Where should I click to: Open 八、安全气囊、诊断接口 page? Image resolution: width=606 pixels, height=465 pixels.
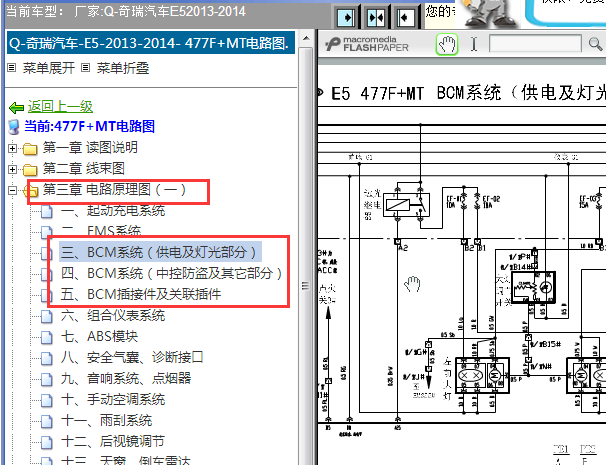pyautogui.click(x=132, y=357)
